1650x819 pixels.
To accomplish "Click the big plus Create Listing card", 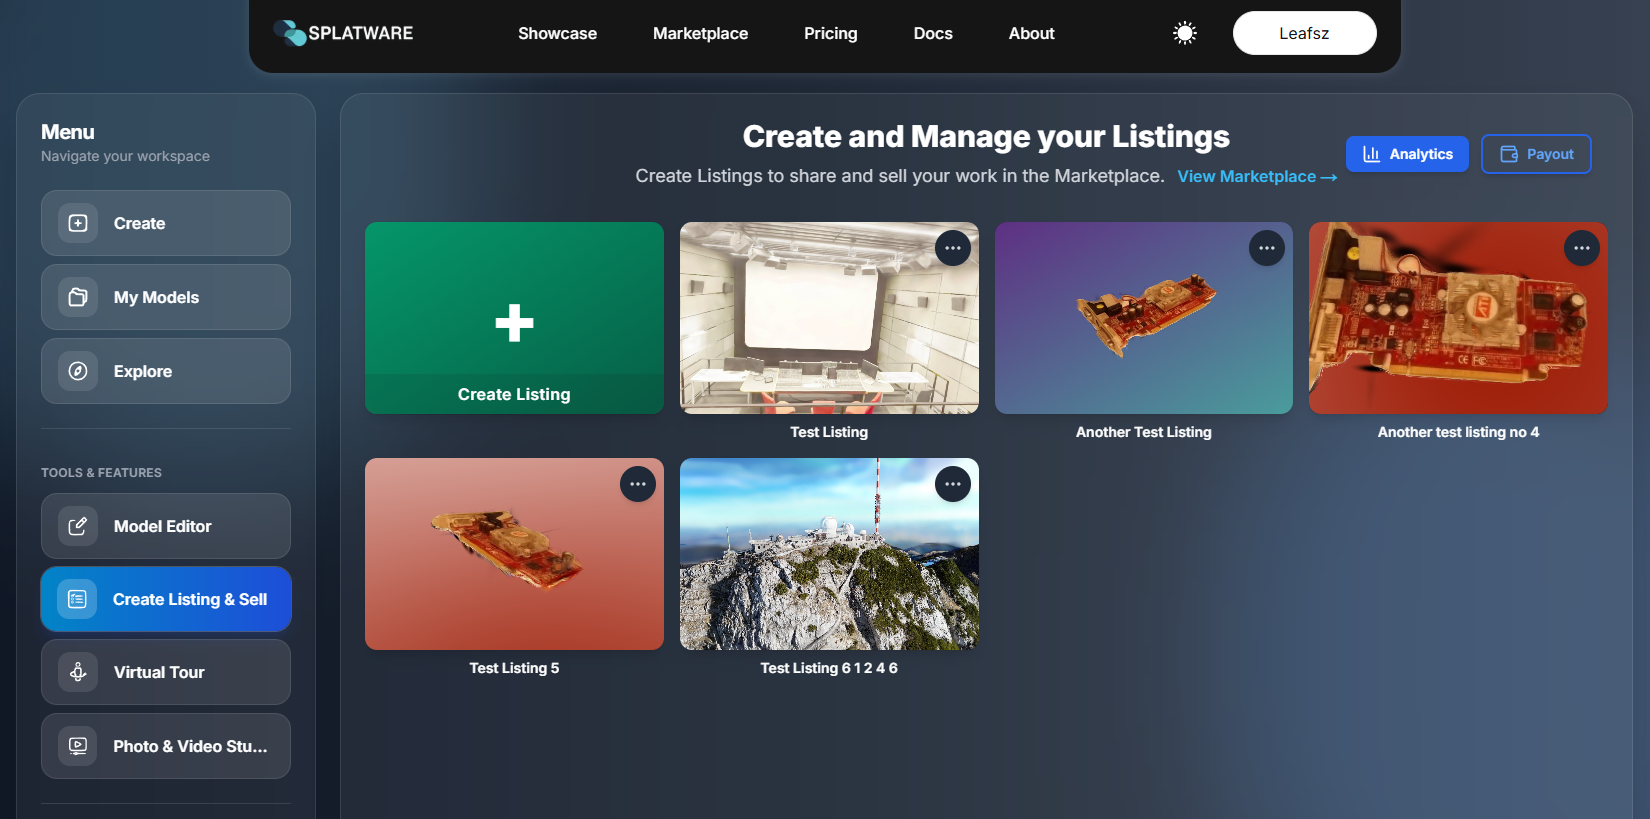I will coord(514,318).
